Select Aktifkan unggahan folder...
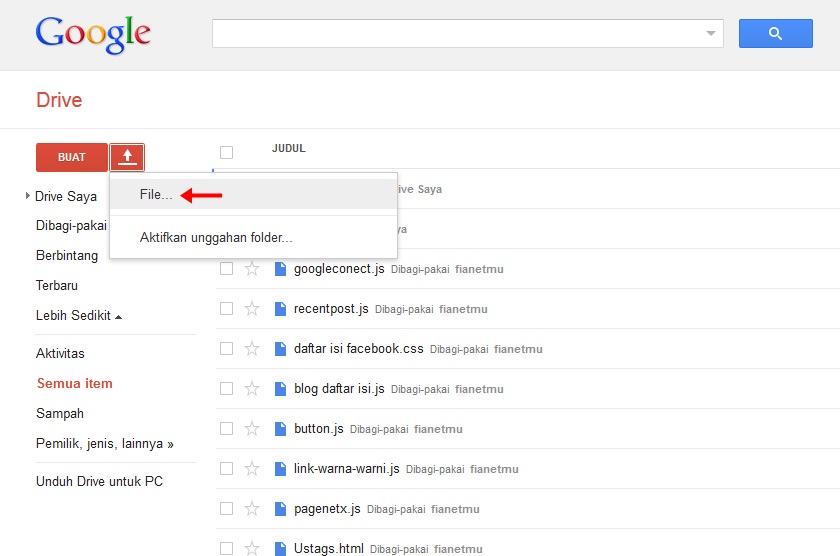 (x=253, y=237)
